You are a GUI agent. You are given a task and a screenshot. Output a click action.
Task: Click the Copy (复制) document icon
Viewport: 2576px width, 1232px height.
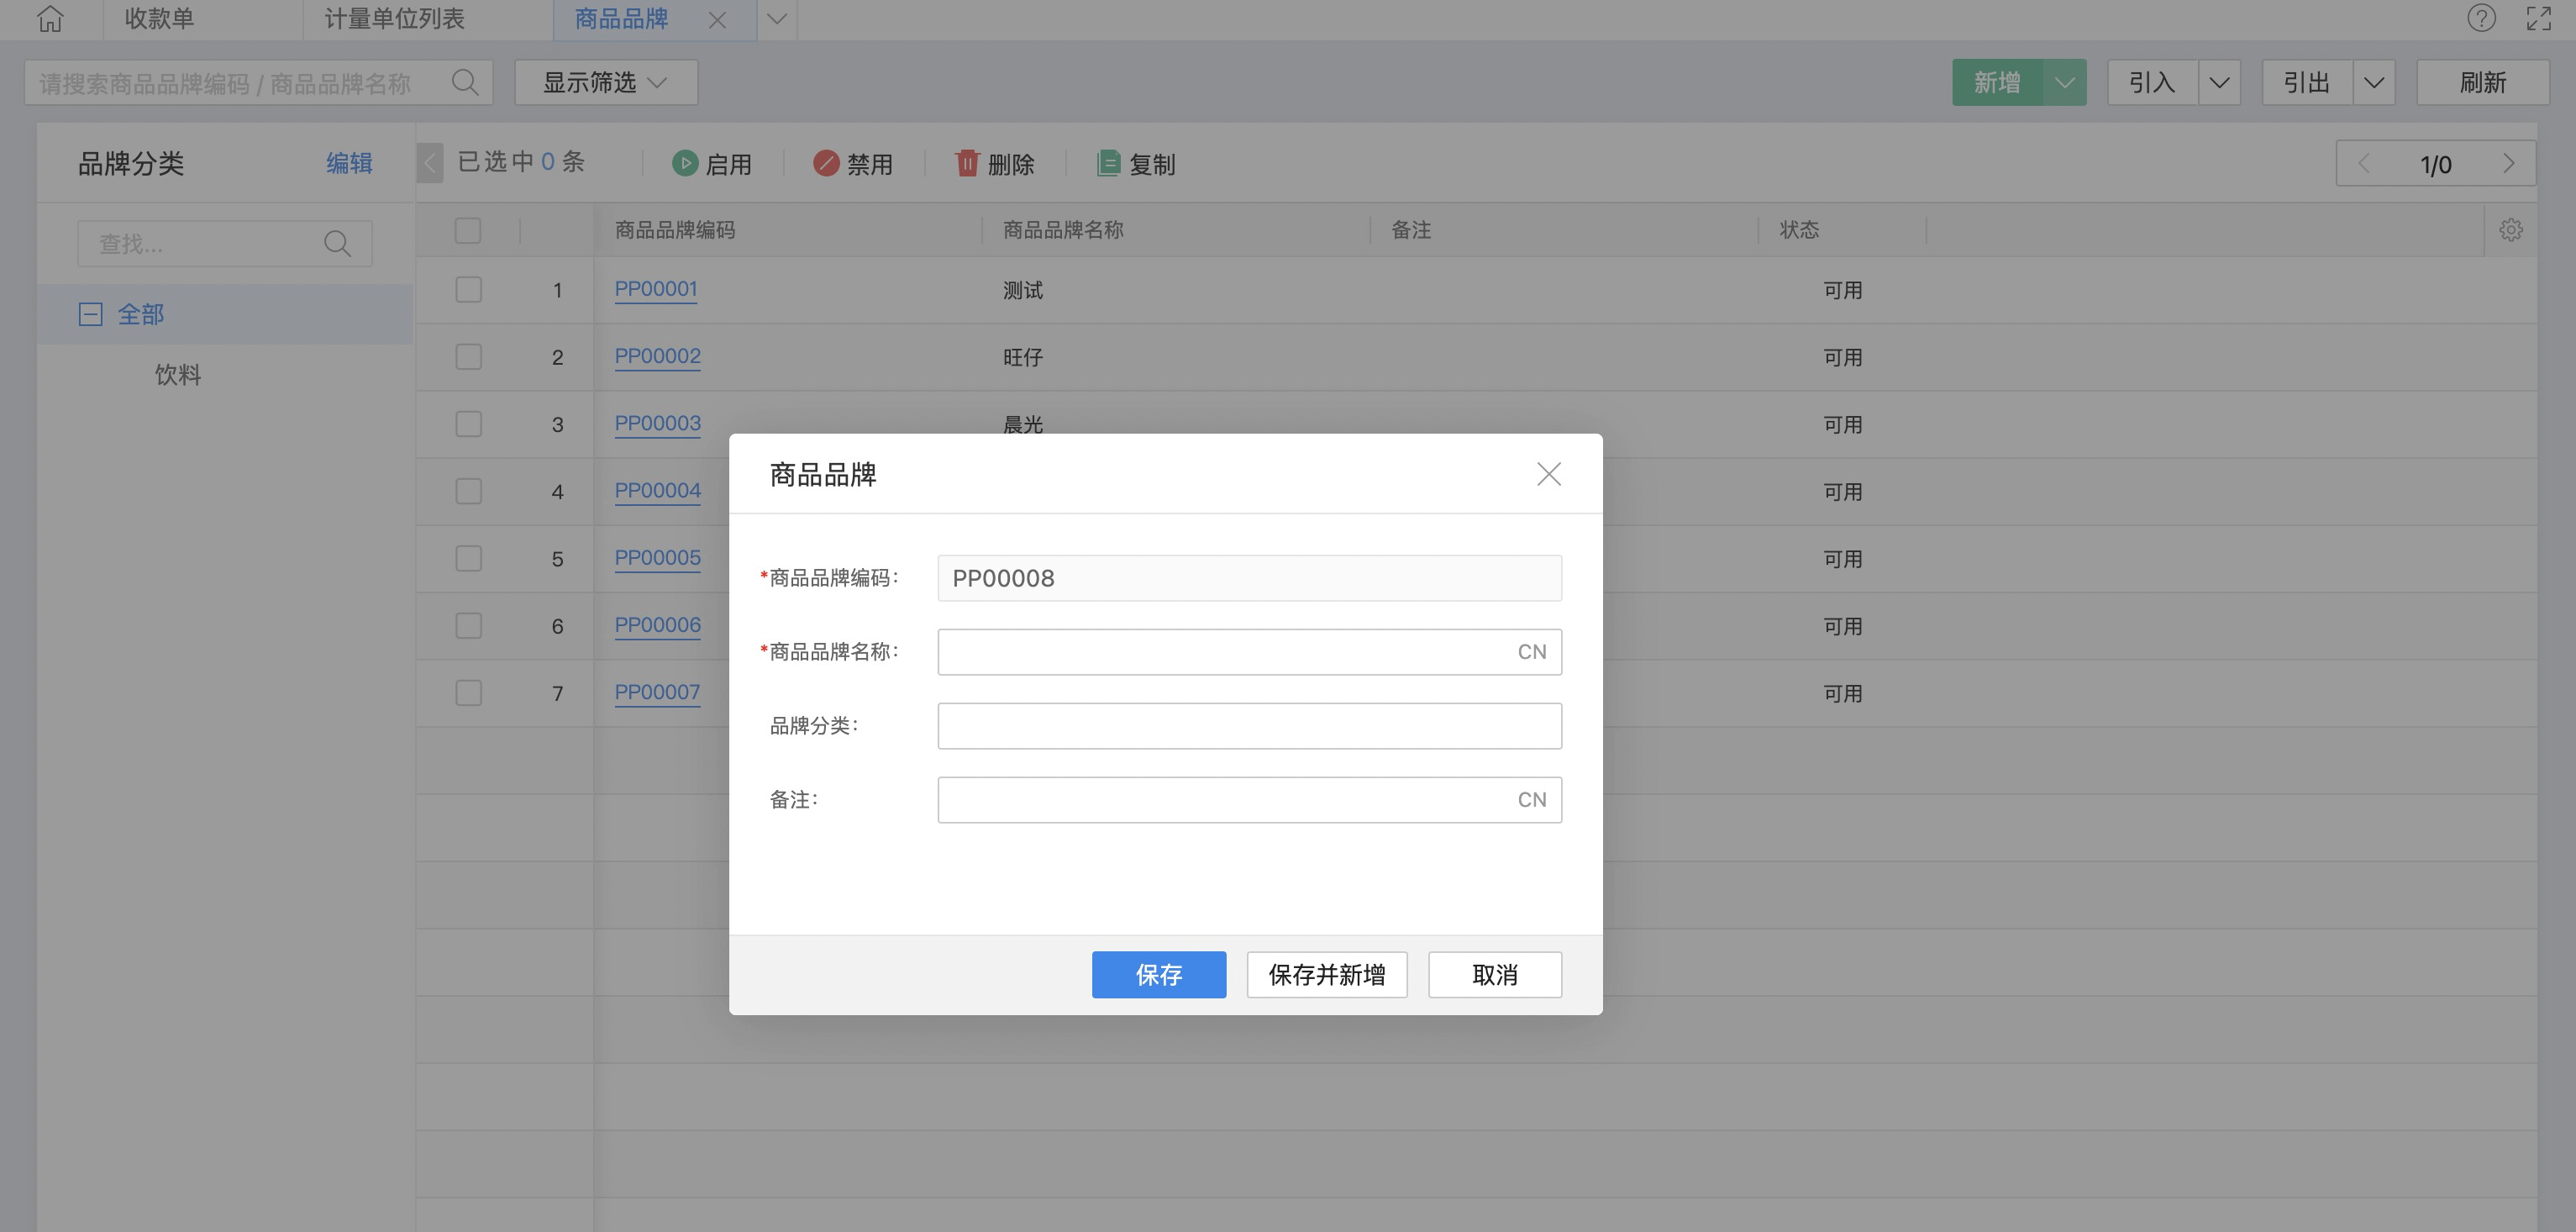1108,163
